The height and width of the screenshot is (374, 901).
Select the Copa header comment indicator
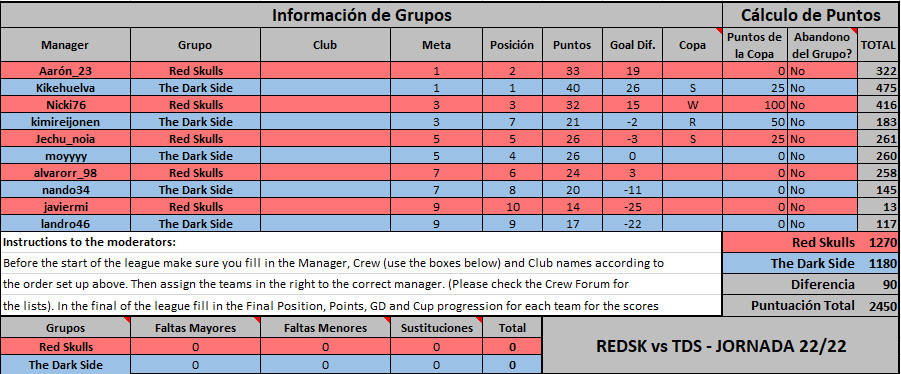[719, 31]
